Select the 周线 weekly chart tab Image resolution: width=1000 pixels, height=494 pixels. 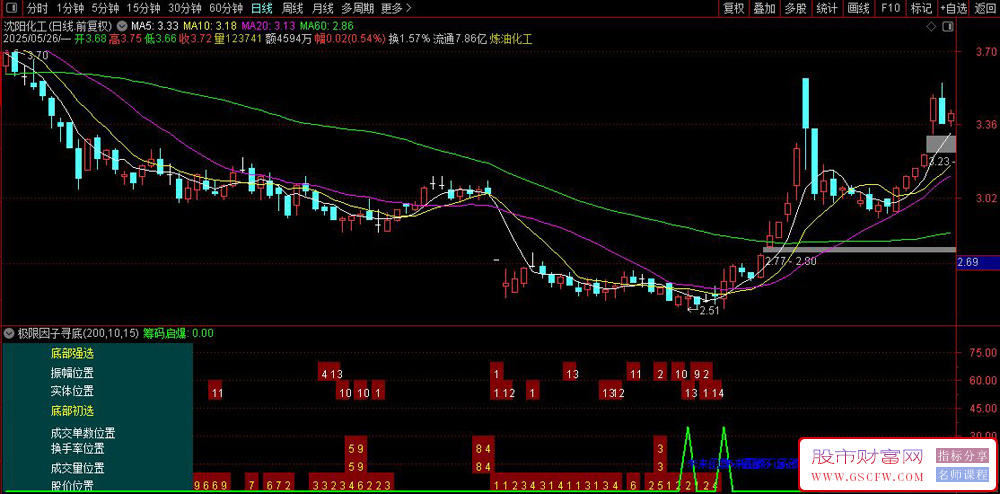(x=292, y=8)
